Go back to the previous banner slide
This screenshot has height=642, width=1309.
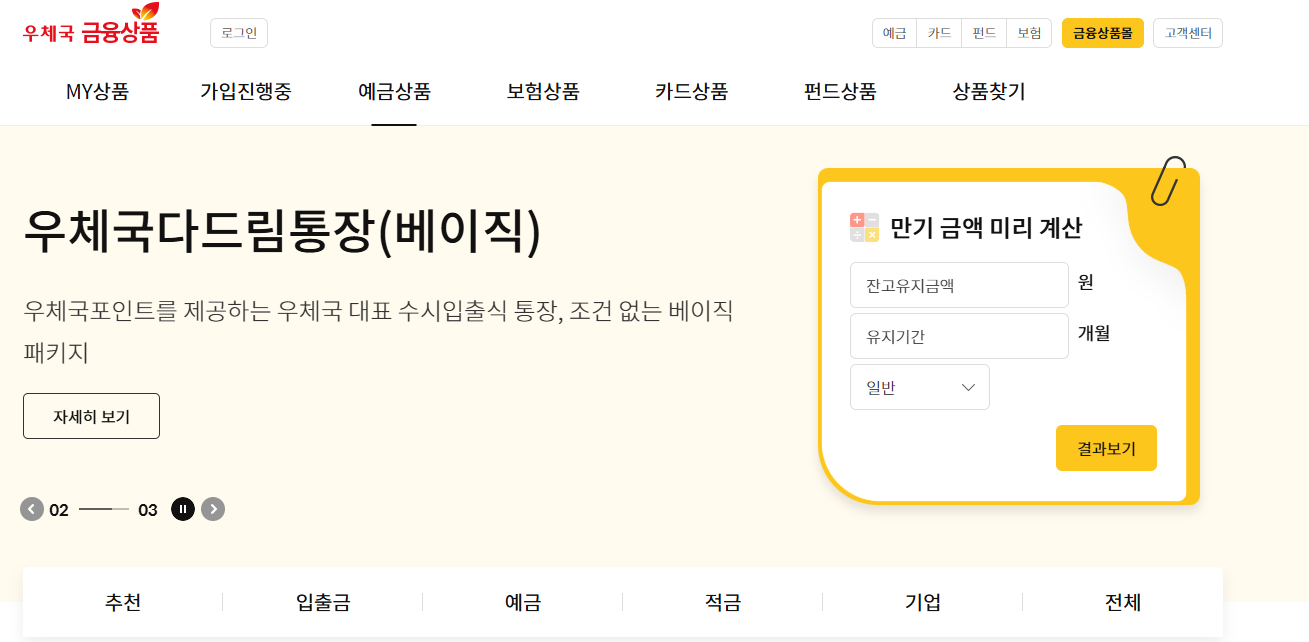30,509
